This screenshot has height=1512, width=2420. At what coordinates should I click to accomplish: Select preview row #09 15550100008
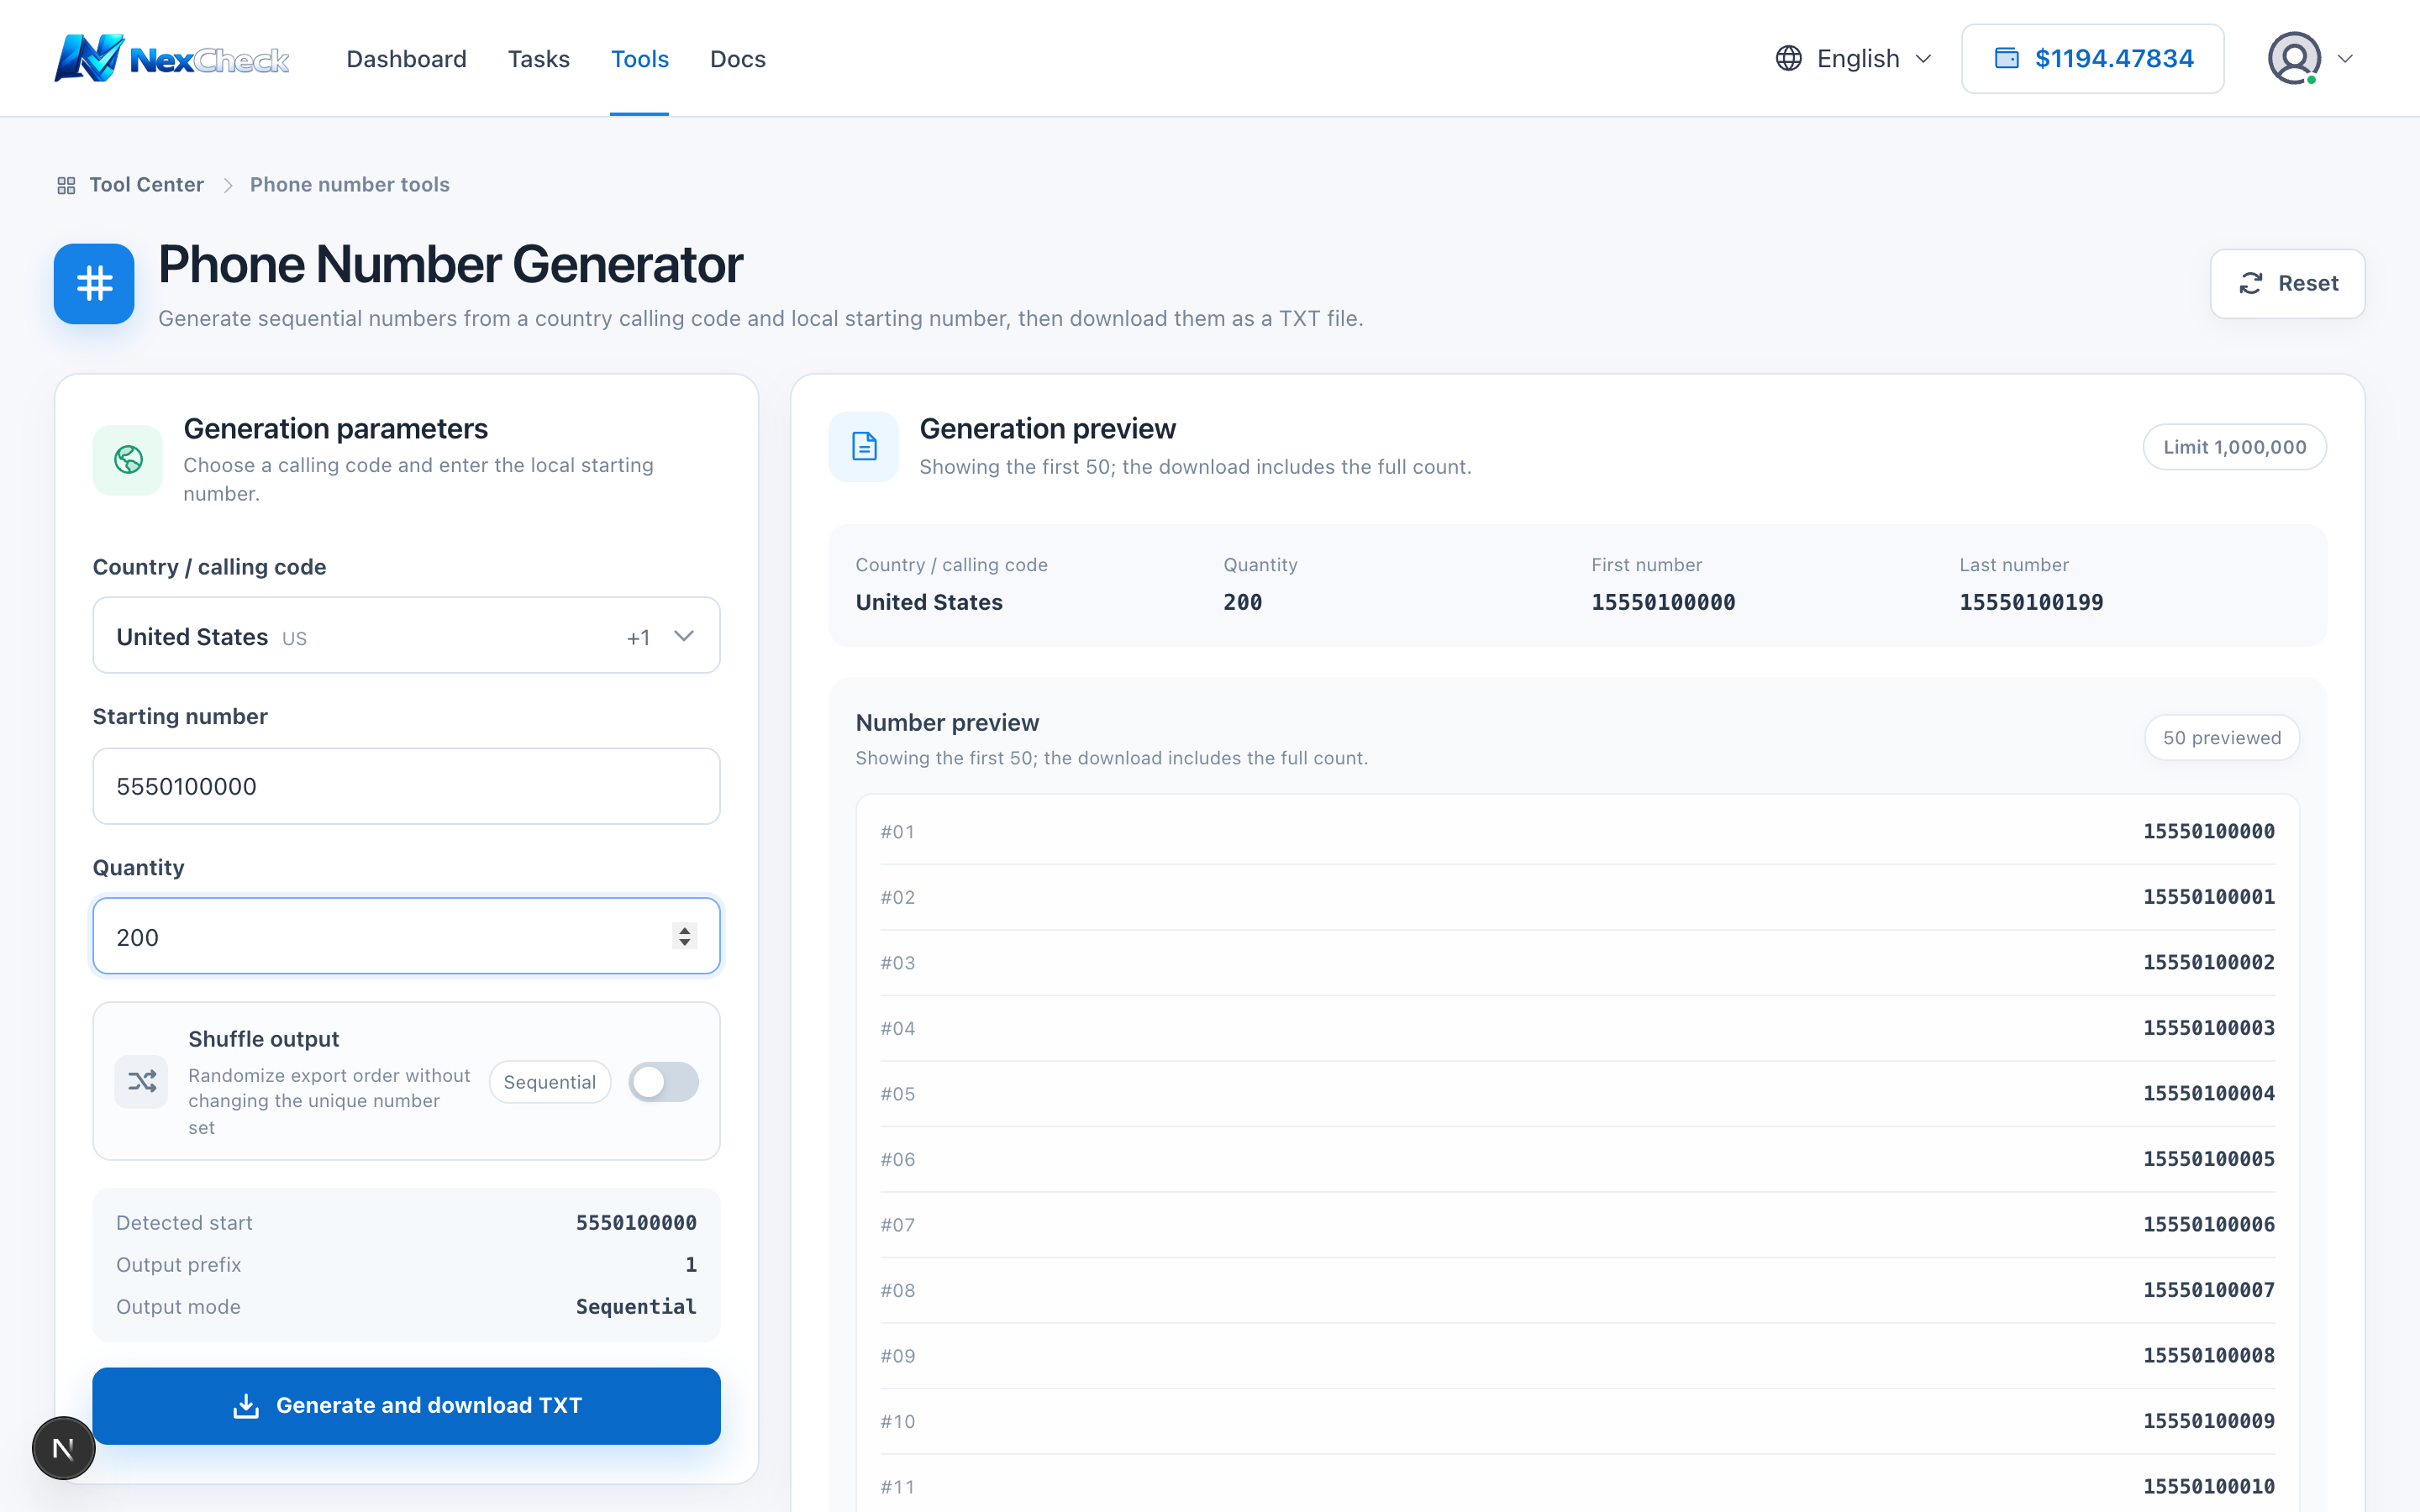click(x=1577, y=1355)
